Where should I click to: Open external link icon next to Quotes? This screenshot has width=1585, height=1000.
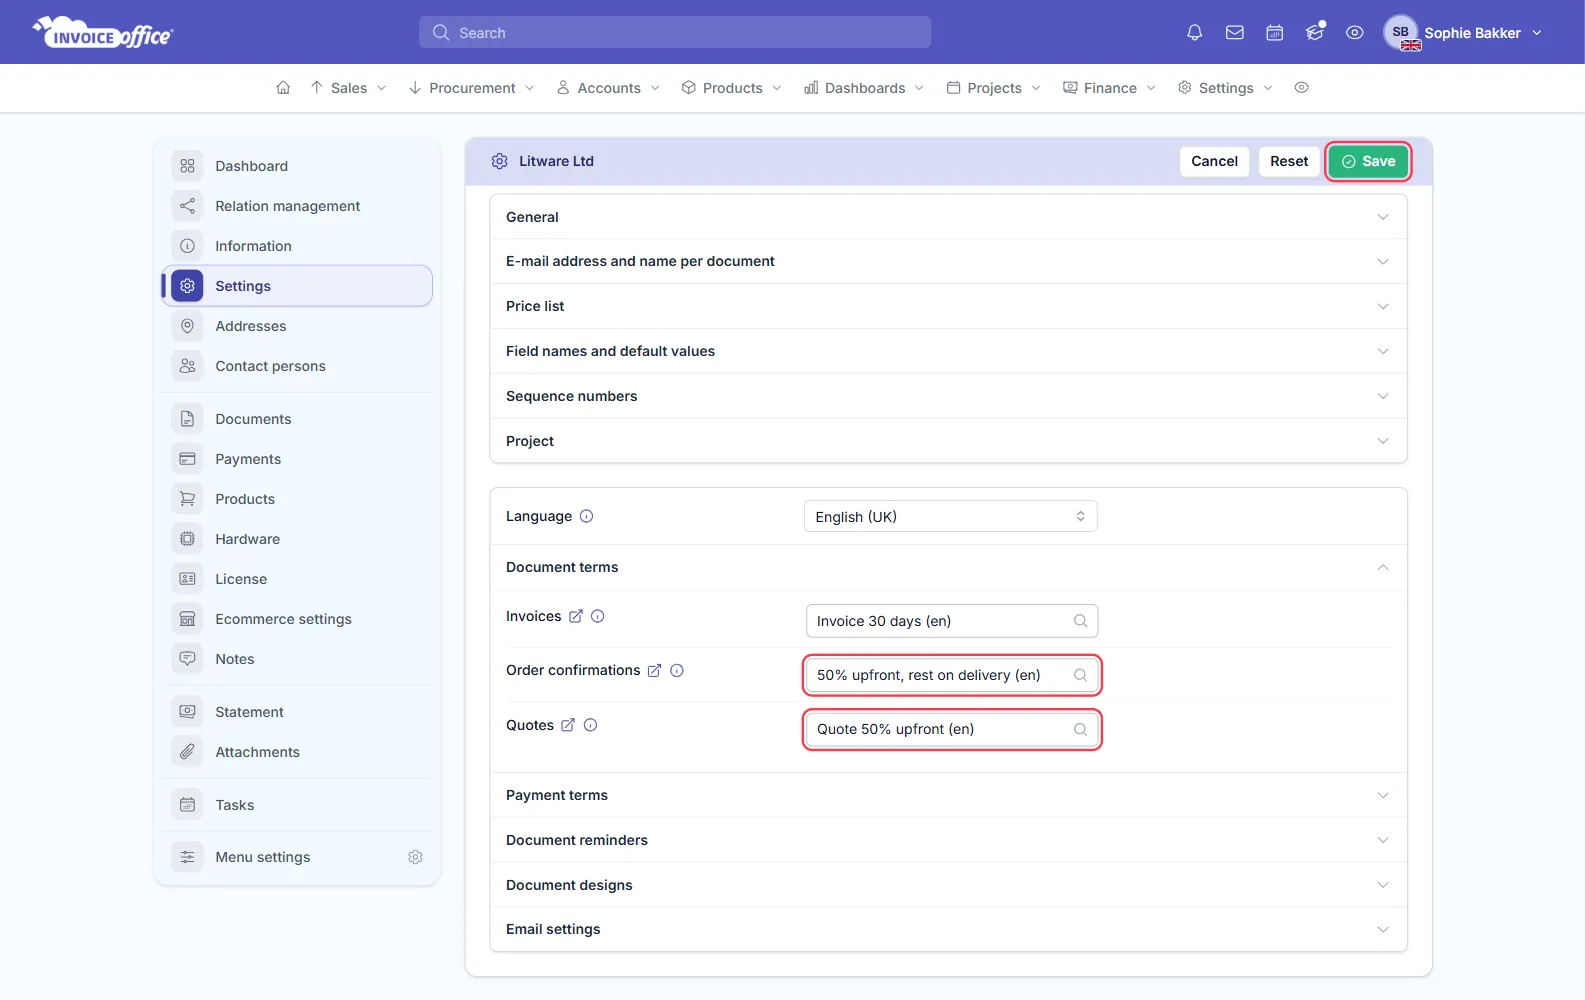point(568,725)
